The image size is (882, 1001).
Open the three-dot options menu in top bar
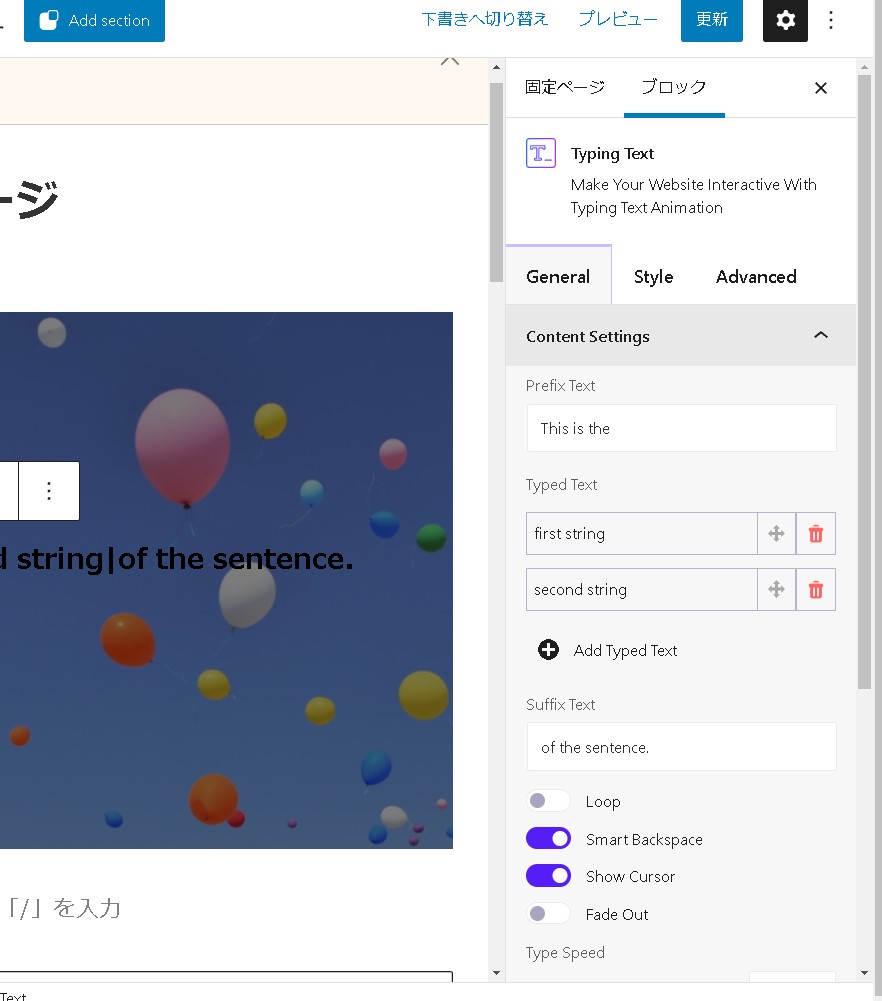coord(831,20)
